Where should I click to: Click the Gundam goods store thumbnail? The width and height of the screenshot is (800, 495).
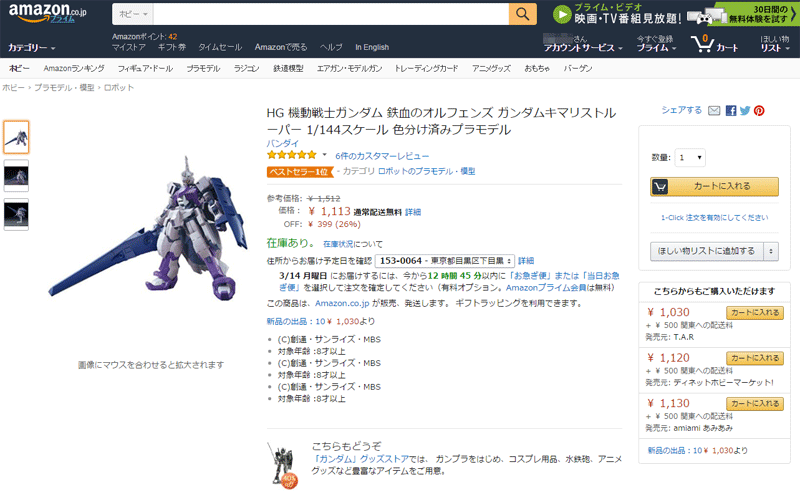tap(282, 465)
